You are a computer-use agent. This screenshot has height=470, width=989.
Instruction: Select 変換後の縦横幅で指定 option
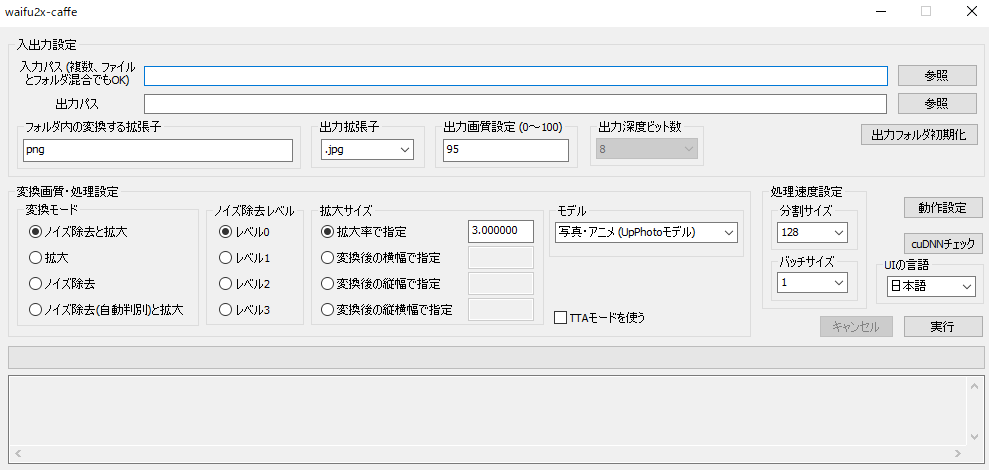[x=387, y=310]
